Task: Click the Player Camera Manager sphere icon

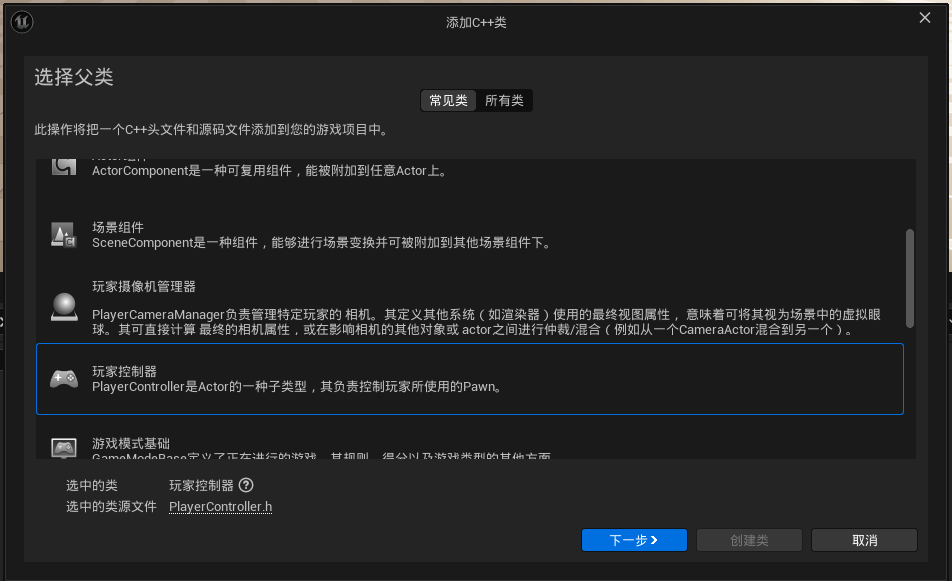Action: [64, 307]
